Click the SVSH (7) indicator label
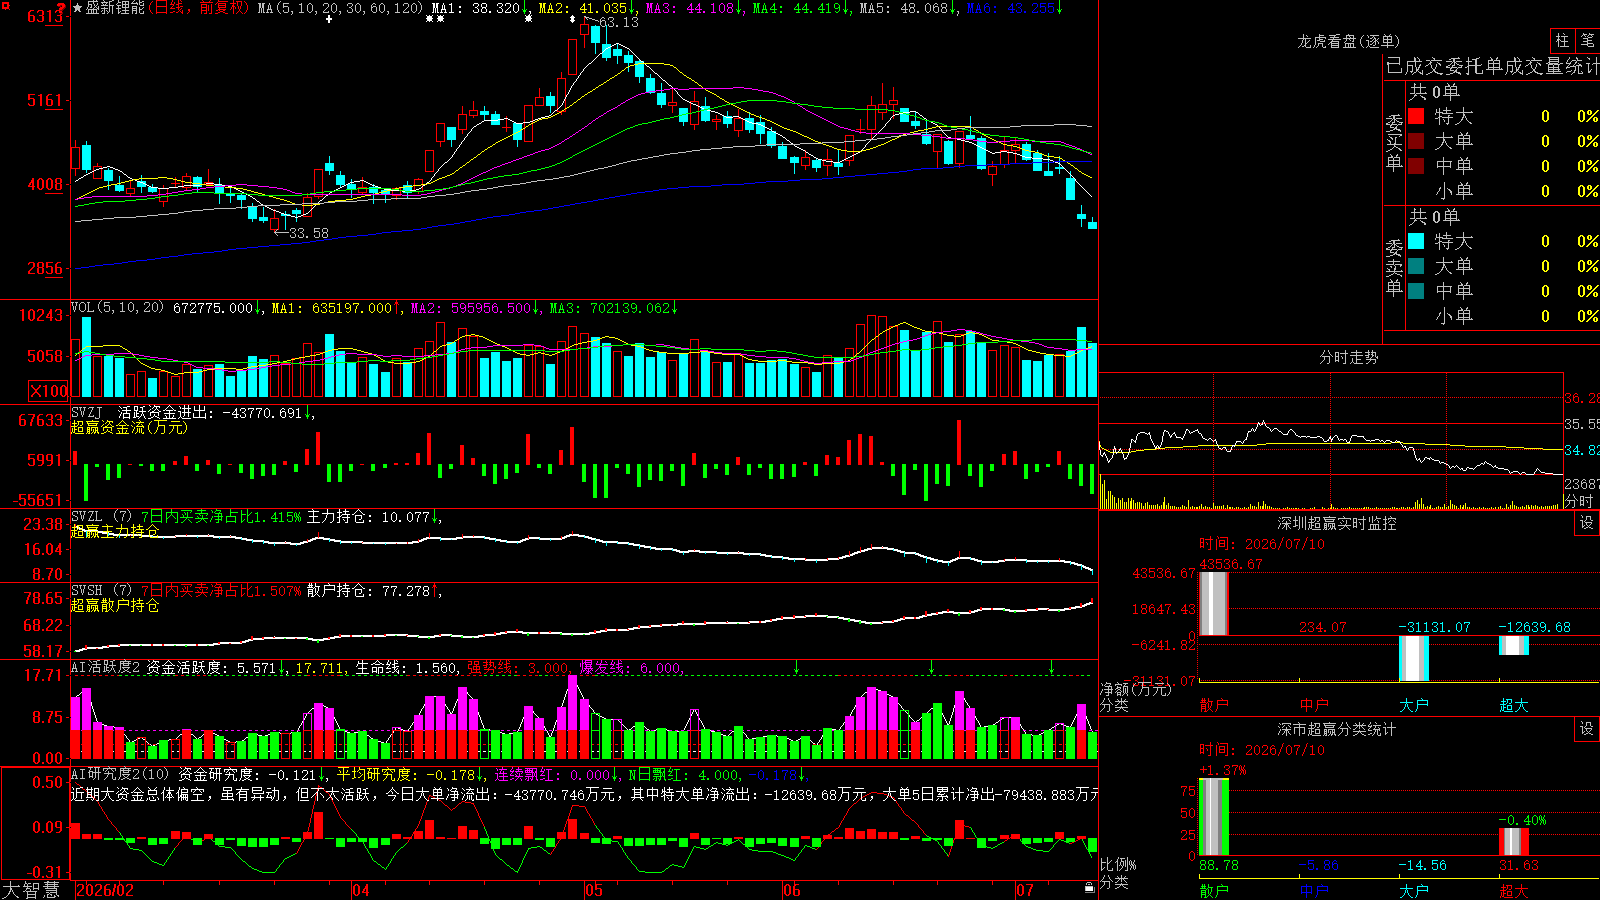The height and width of the screenshot is (900, 1600). [102, 591]
